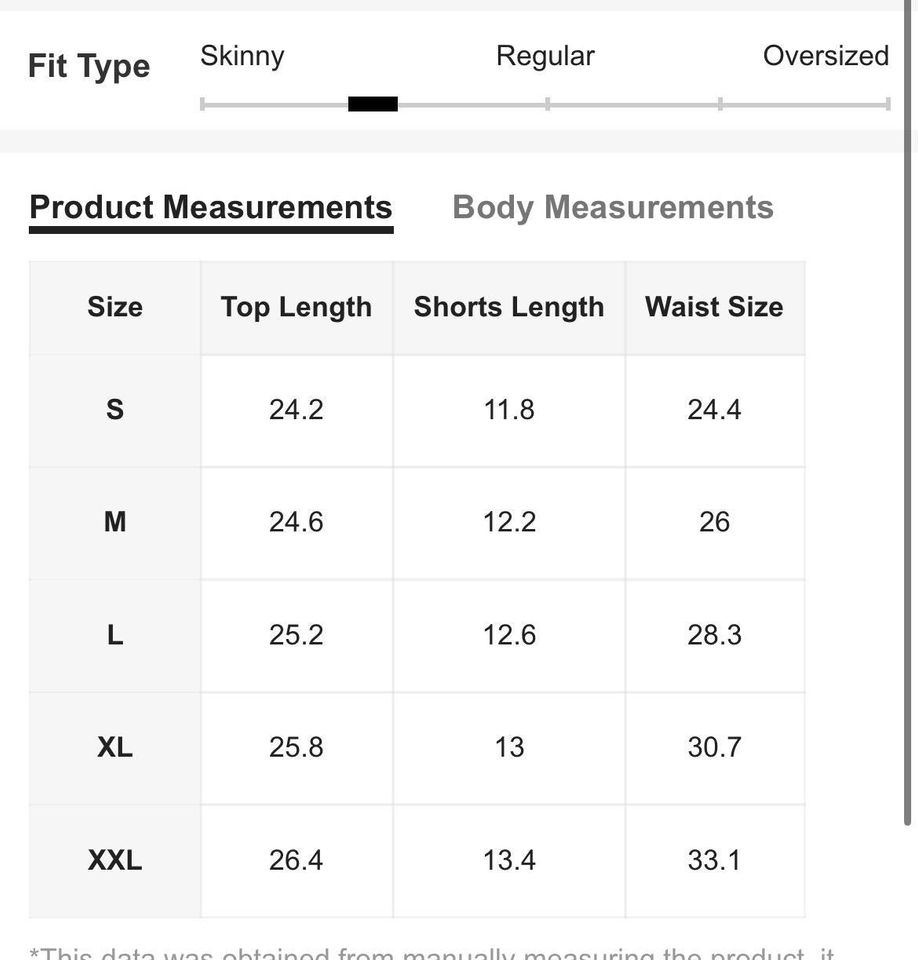This screenshot has height=960, width=918.
Task: Select the Product Measurements tab
Action: click(x=211, y=207)
